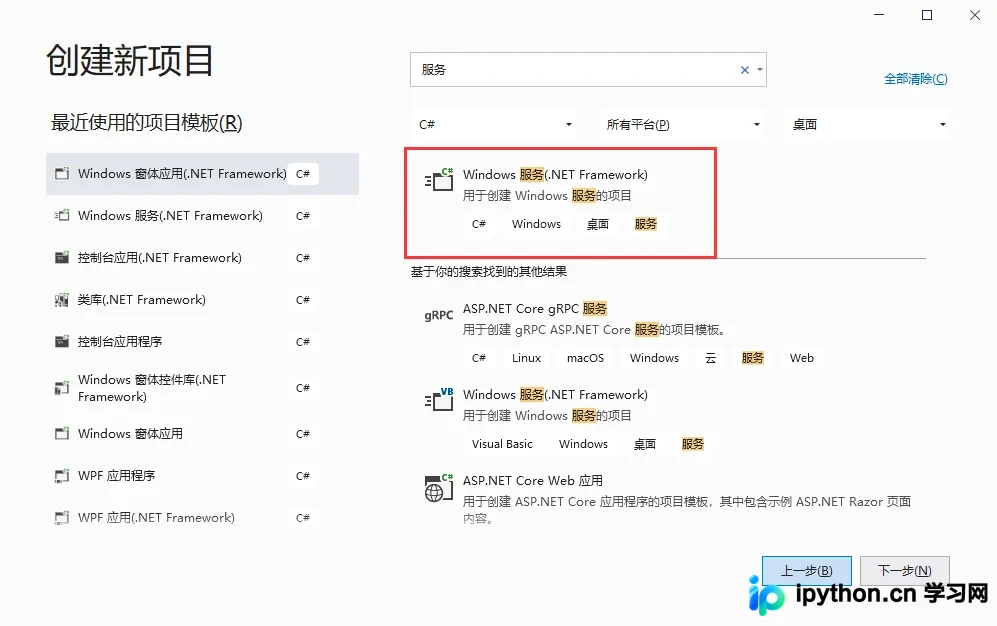Screen dimensions: 997x626
Task: Click Windows tag on gRPC 服务 result
Action: (x=654, y=358)
